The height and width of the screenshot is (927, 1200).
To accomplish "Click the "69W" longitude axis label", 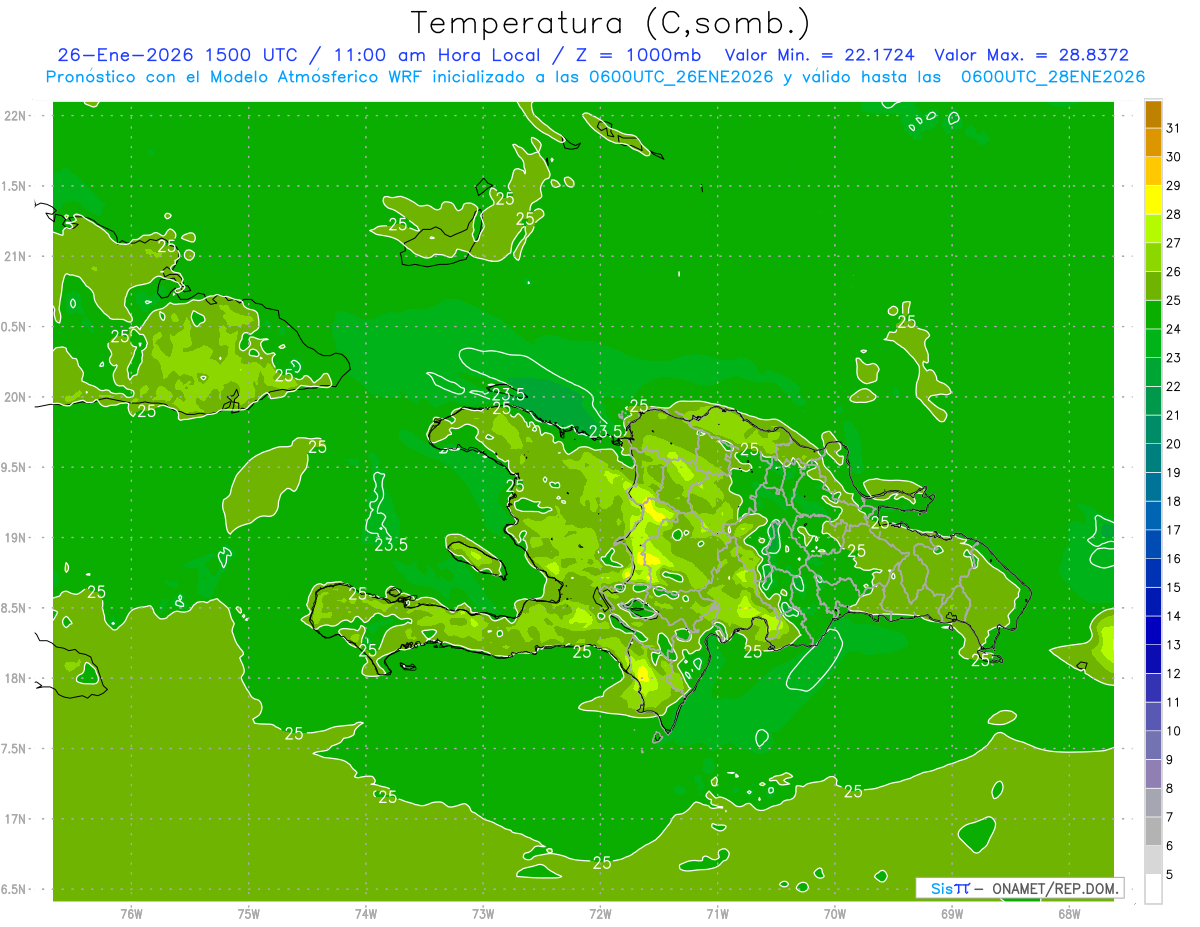I will coord(952,914).
